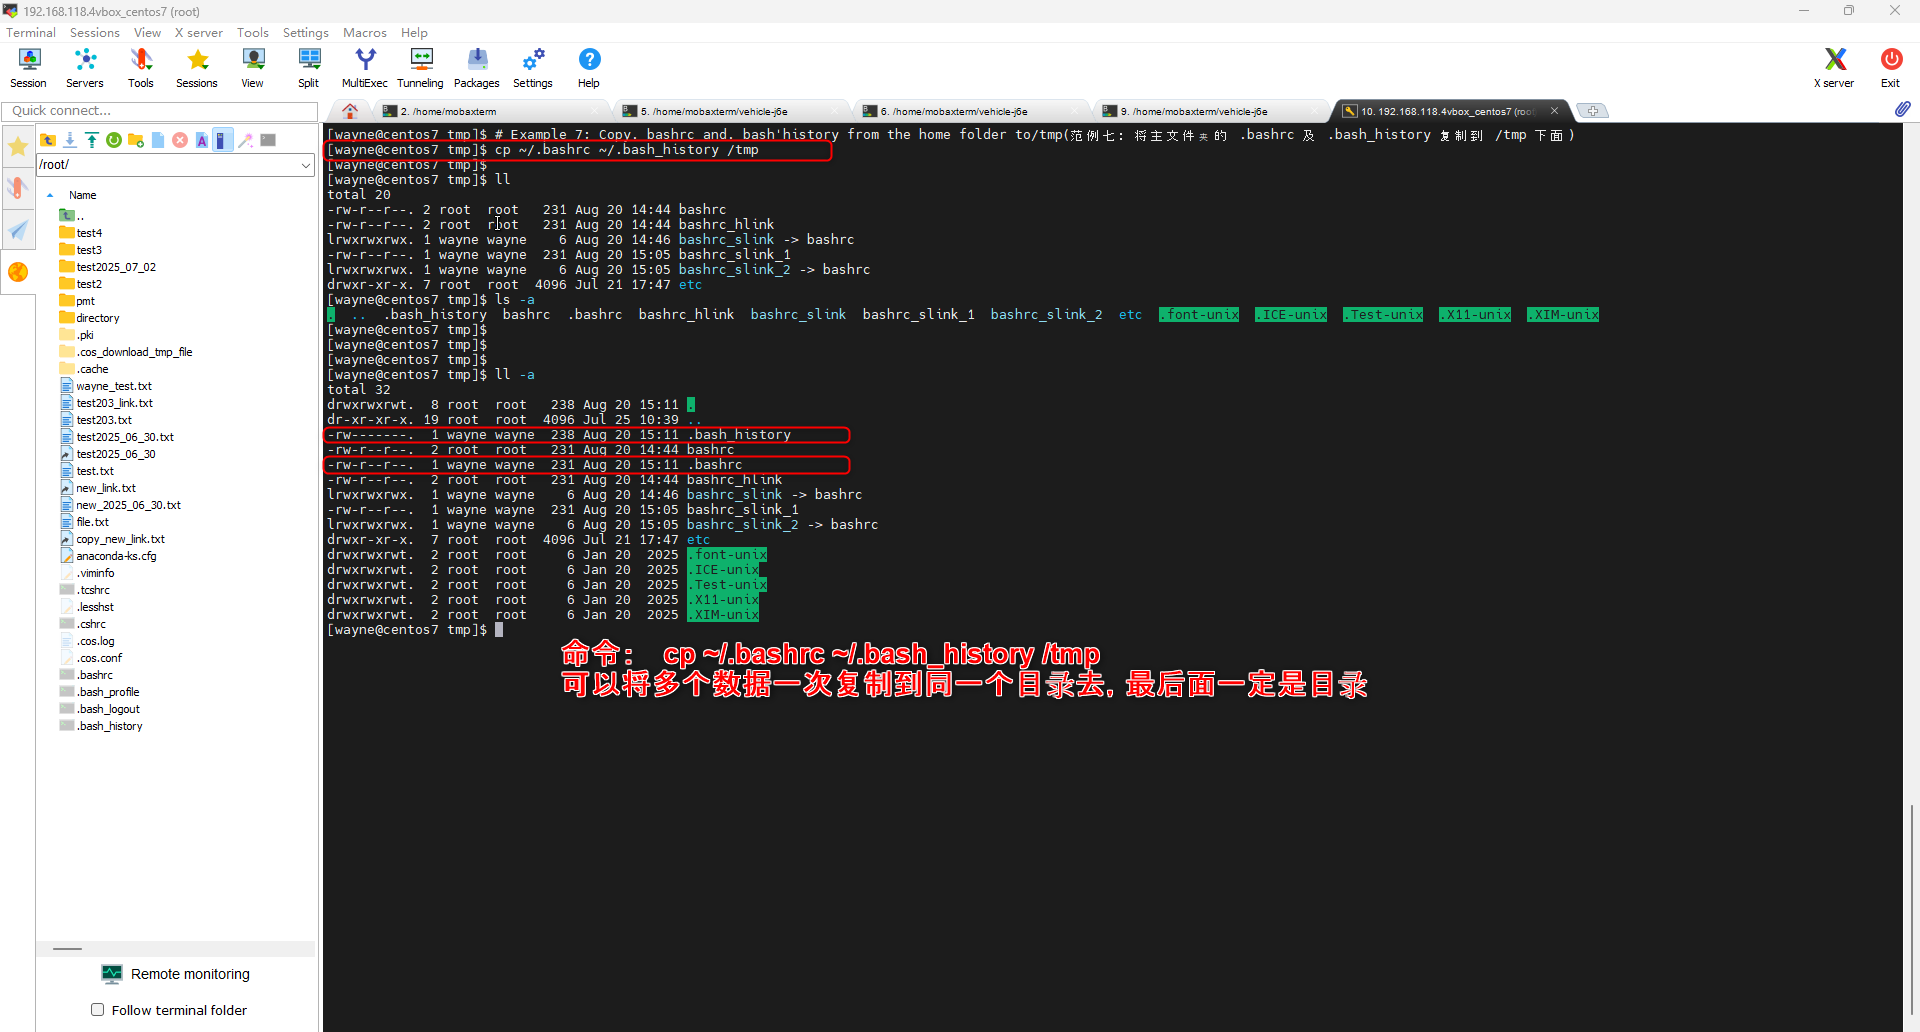This screenshot has height=1032, width=1920.
Task: Open the starred sessions side tab
Action: pyautogui.click(x=18, y=147)
